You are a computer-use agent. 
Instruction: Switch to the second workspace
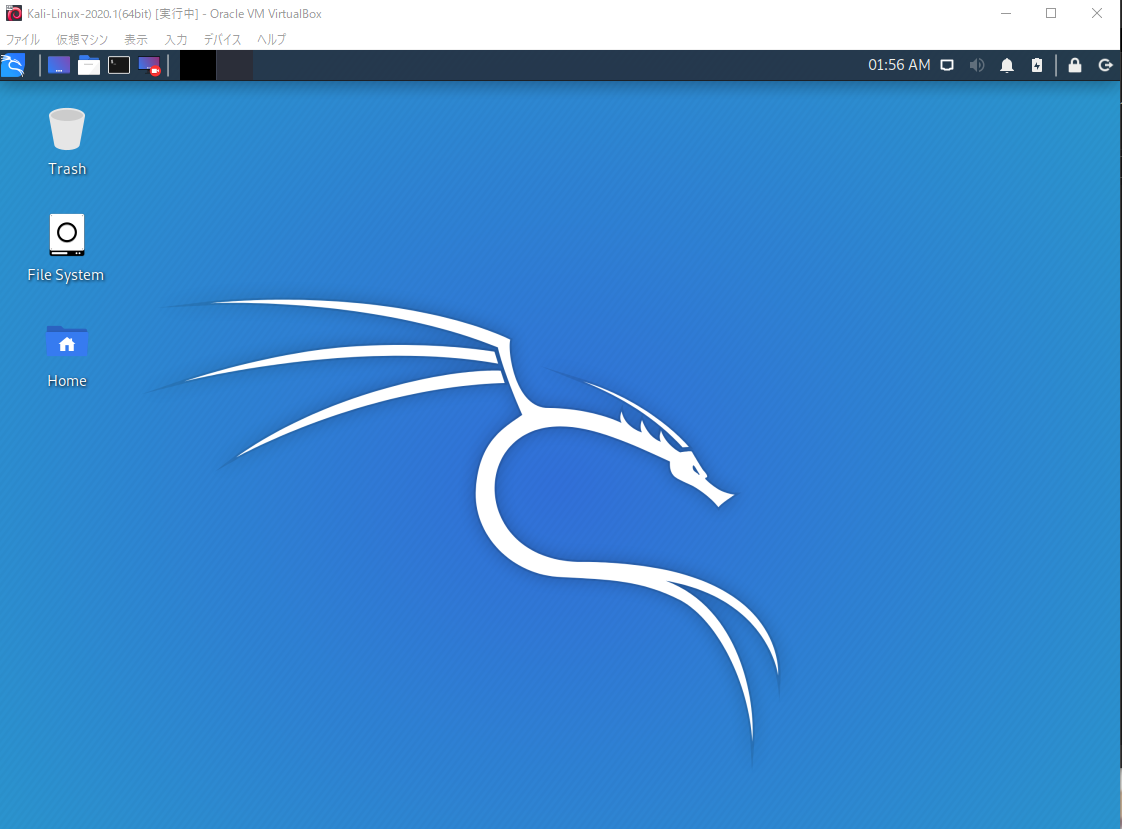235,65
